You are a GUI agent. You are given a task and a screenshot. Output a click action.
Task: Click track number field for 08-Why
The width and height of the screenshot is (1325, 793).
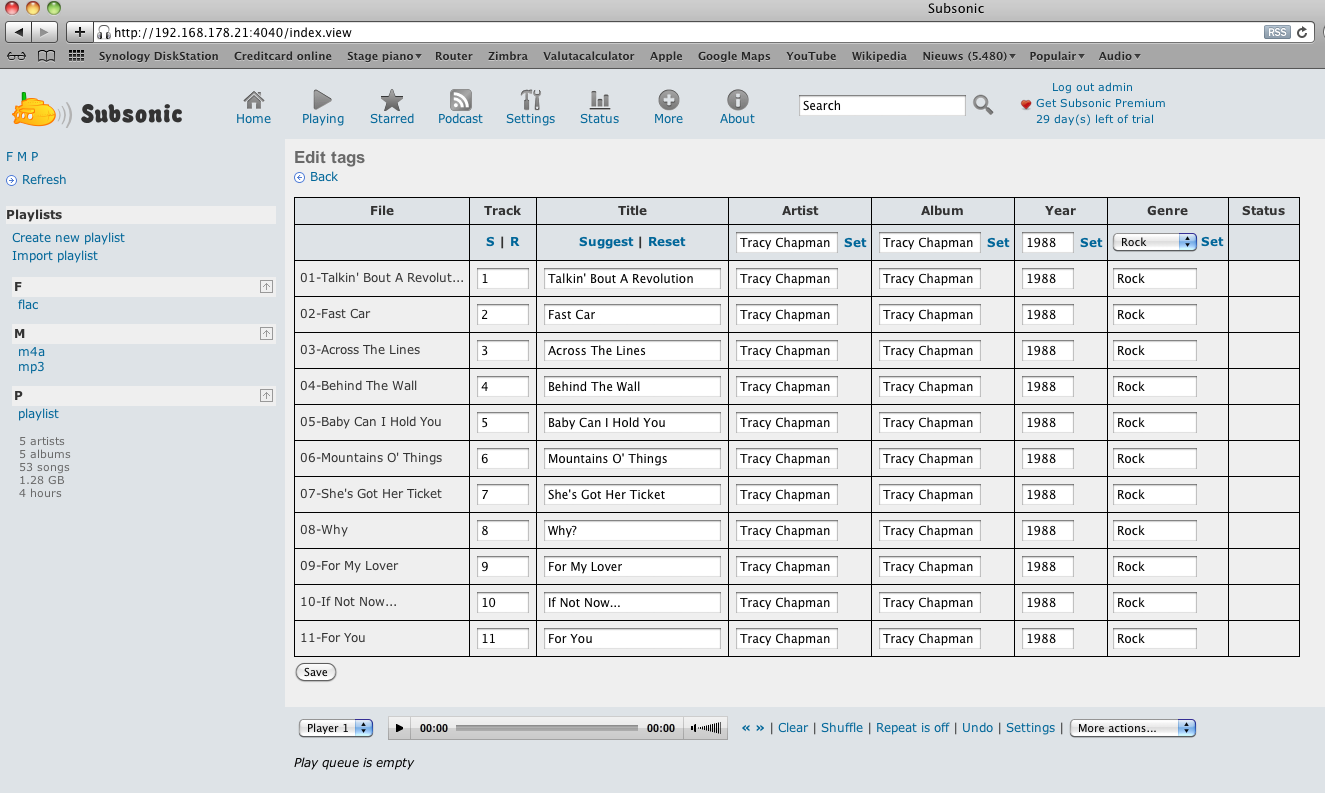[x=503, y=531]
